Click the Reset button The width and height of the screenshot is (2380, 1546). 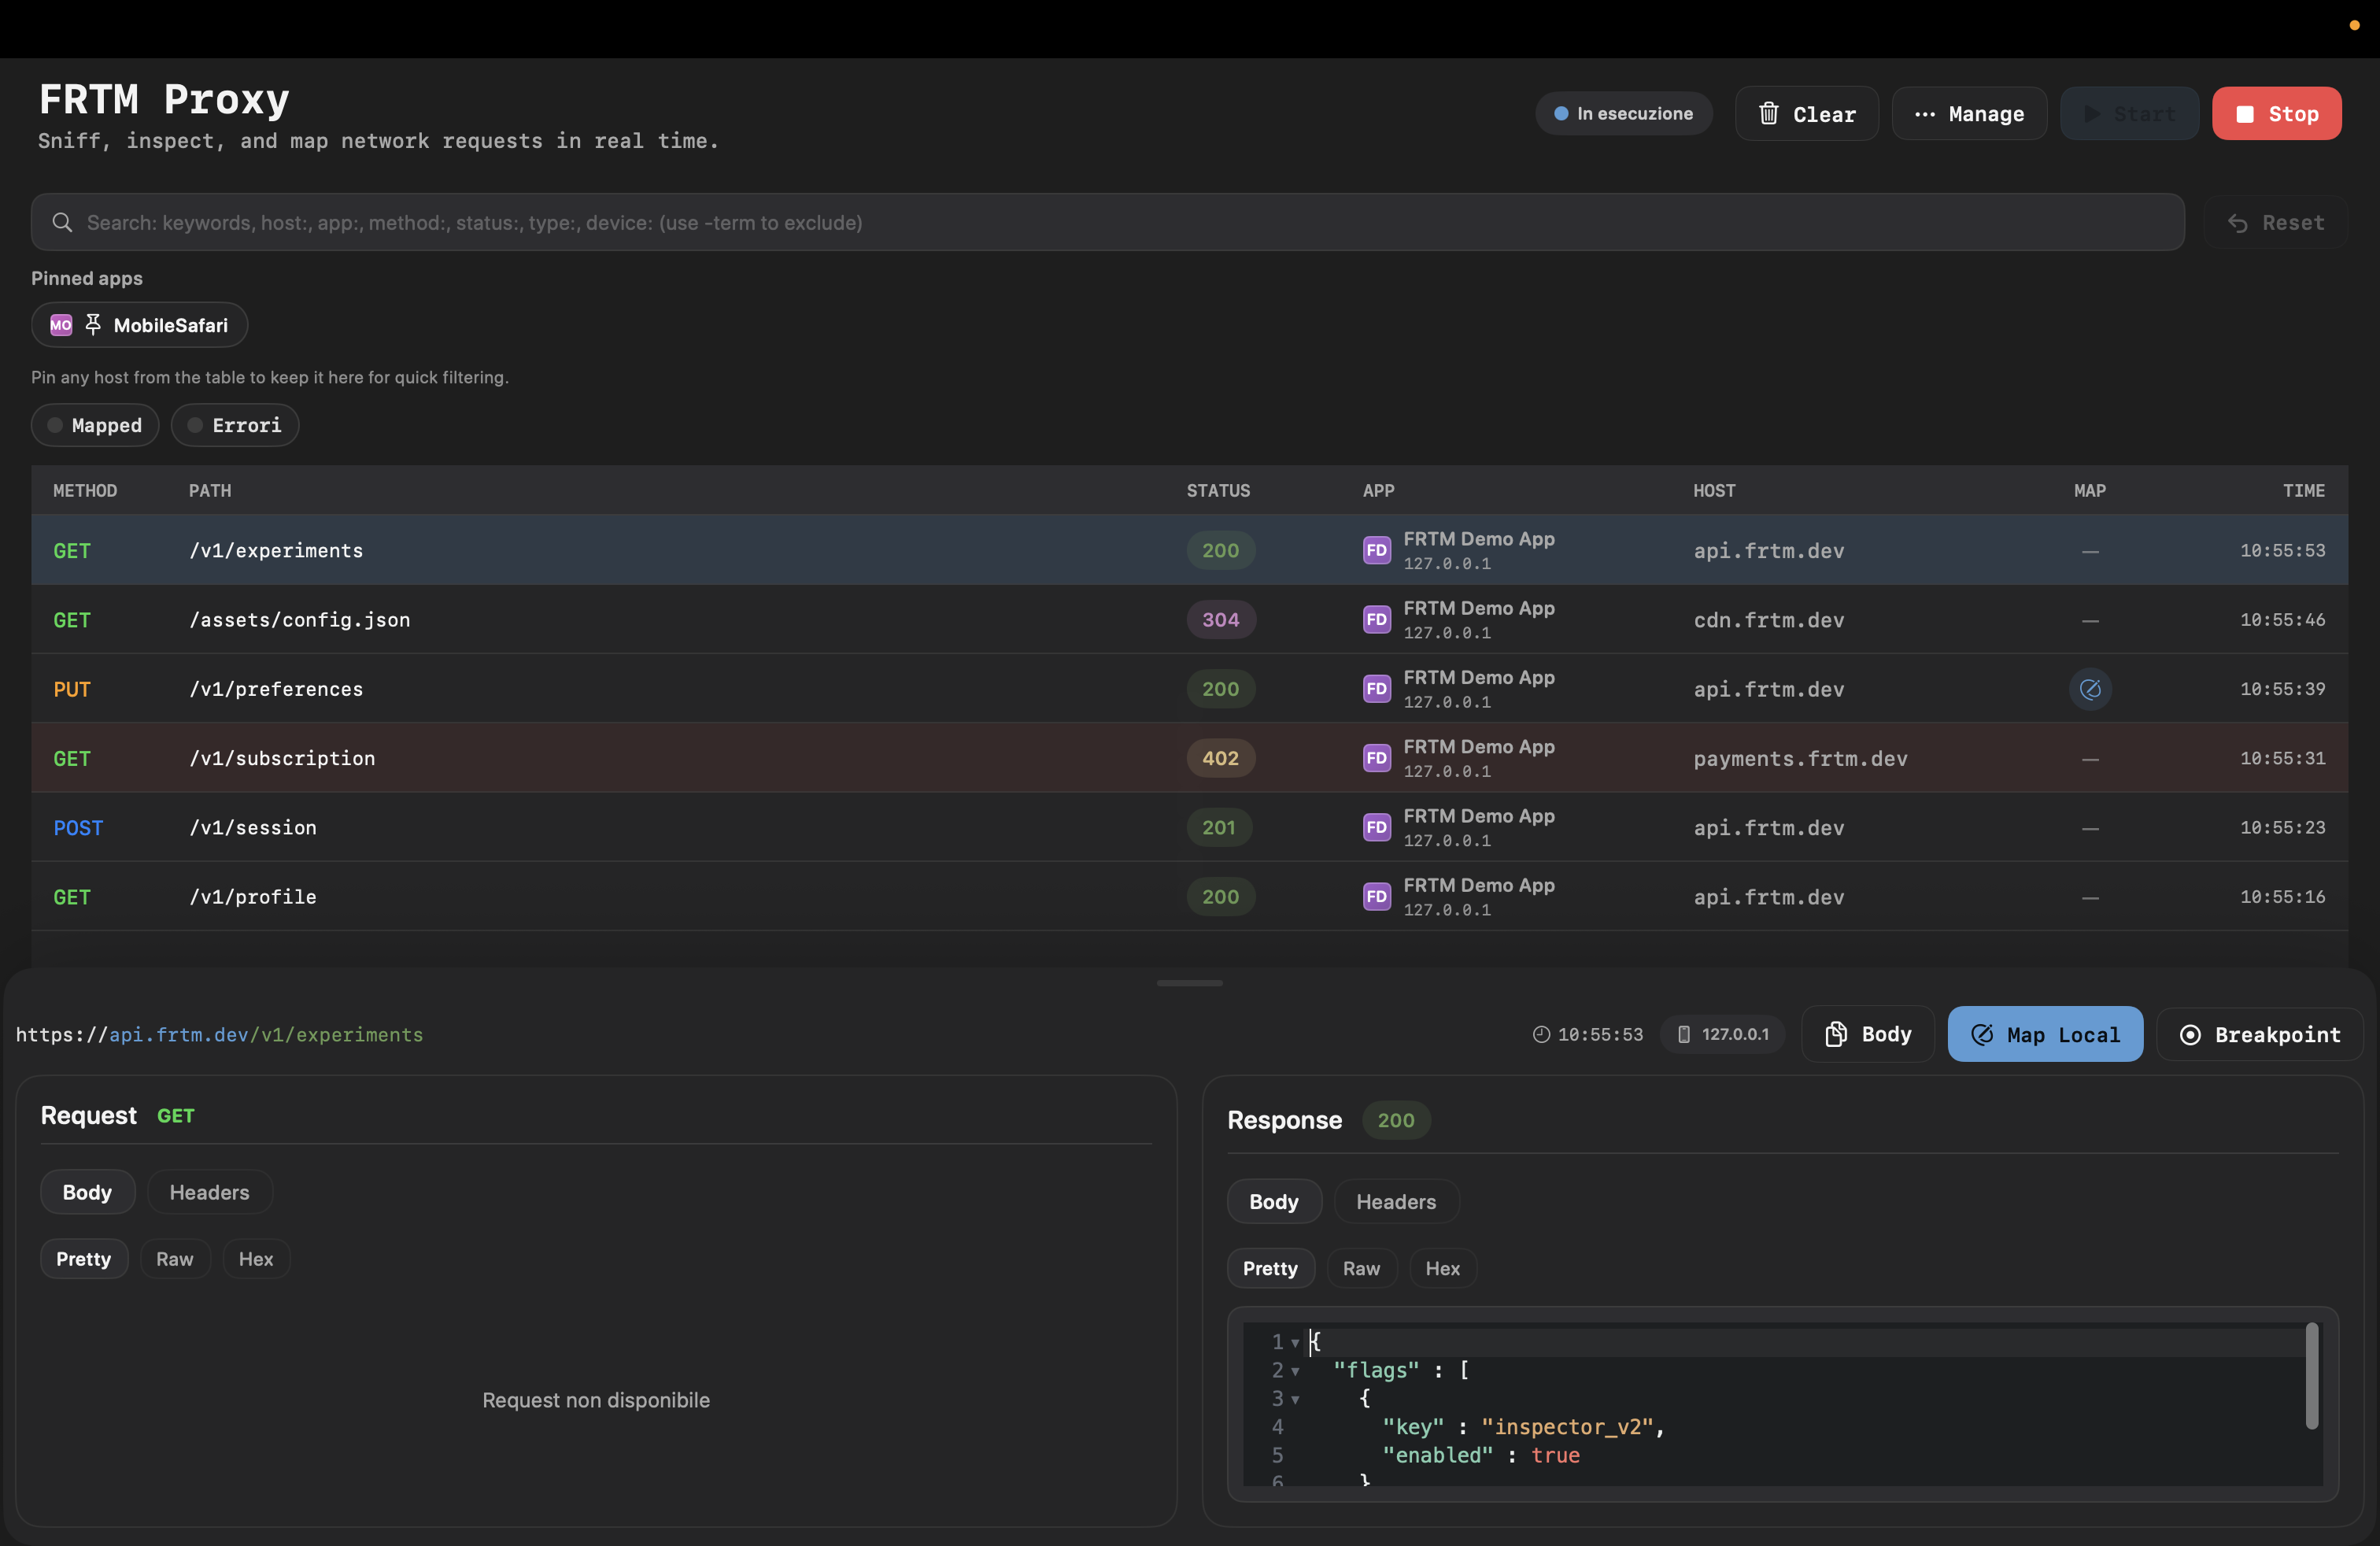click(x=2275, y=222)
